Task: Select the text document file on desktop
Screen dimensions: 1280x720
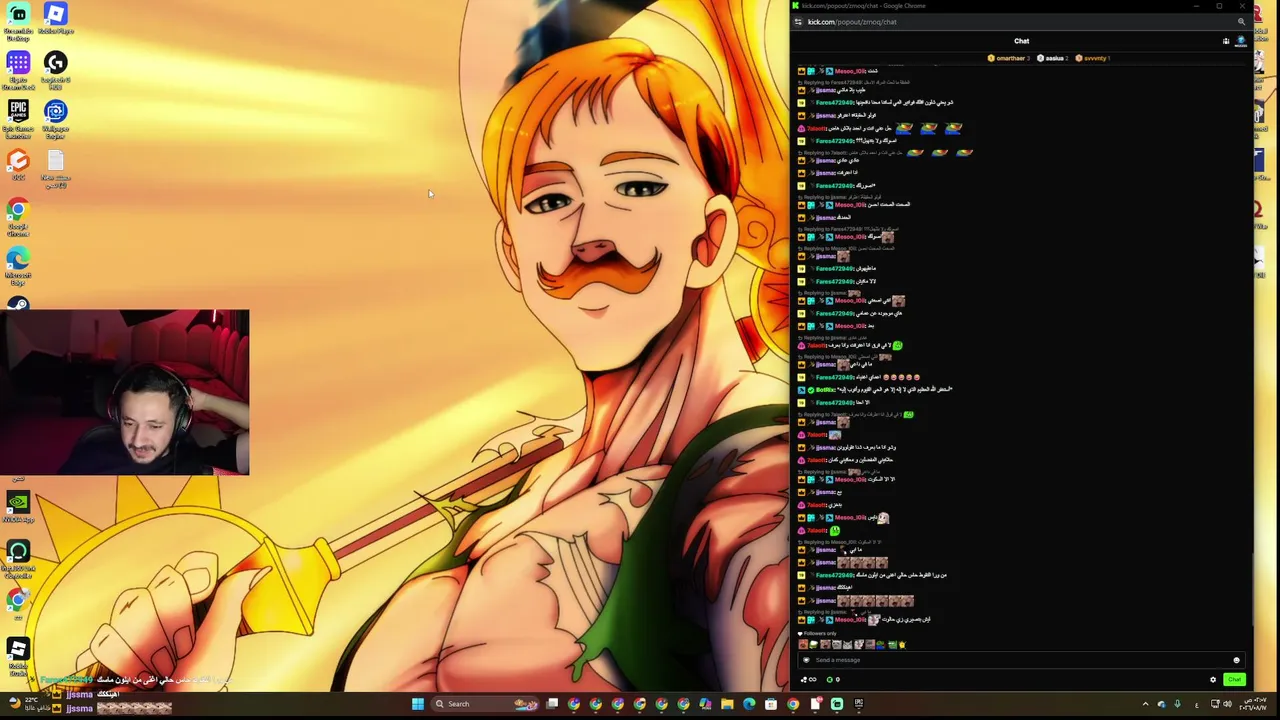Action: coord(55,170)
